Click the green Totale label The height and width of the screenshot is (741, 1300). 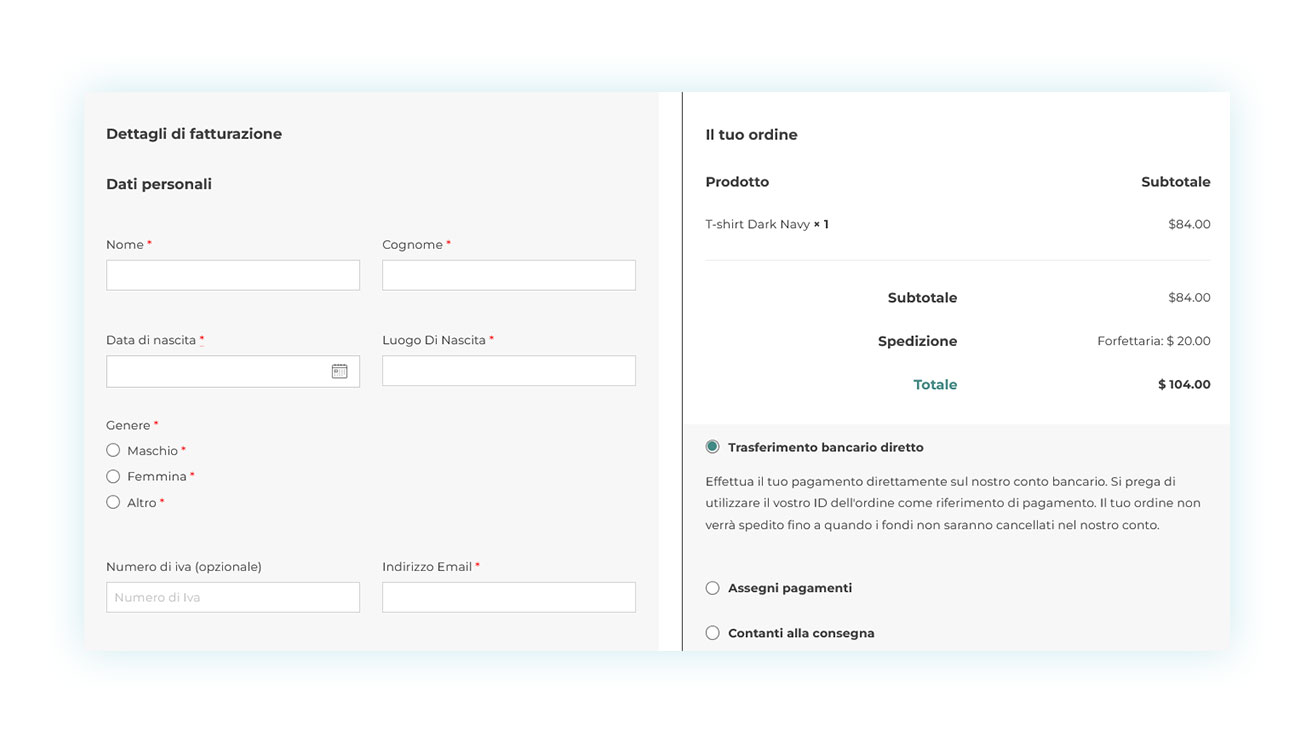tap(935, 385)
